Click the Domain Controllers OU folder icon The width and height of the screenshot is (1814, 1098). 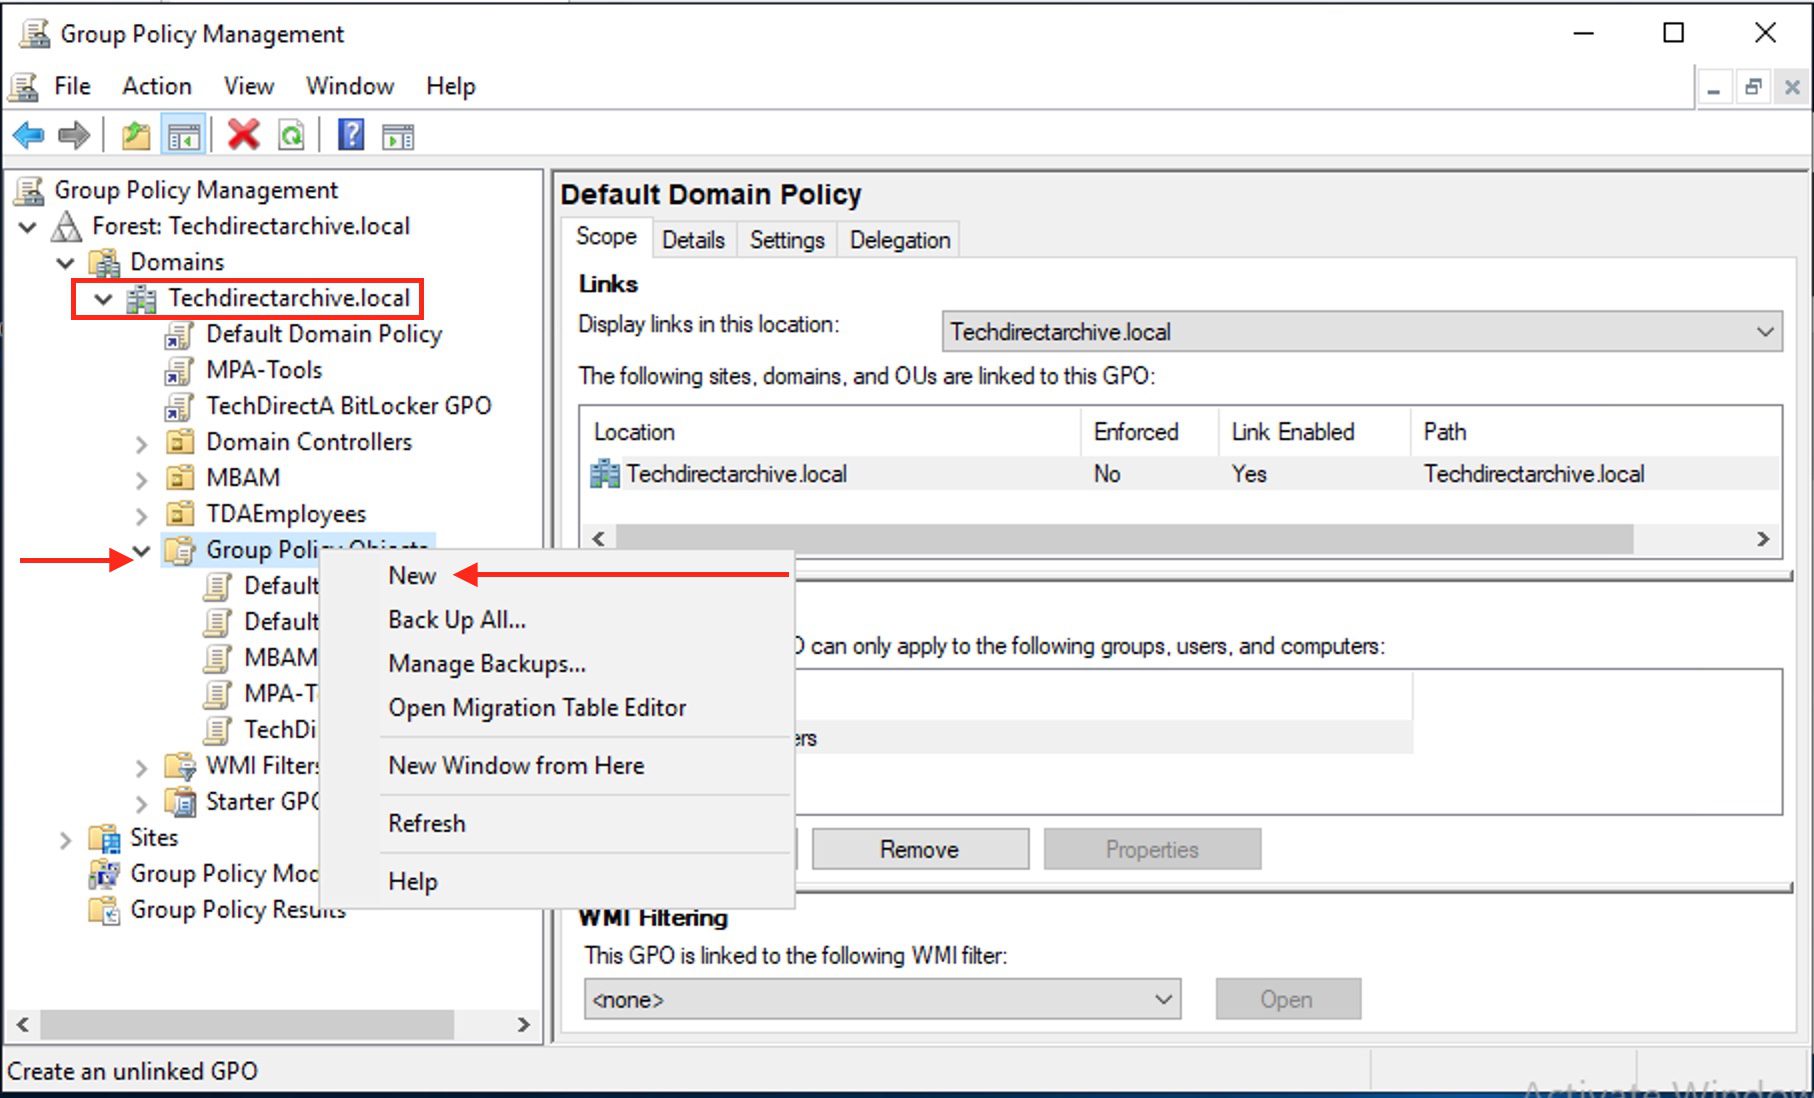(180, 442)
